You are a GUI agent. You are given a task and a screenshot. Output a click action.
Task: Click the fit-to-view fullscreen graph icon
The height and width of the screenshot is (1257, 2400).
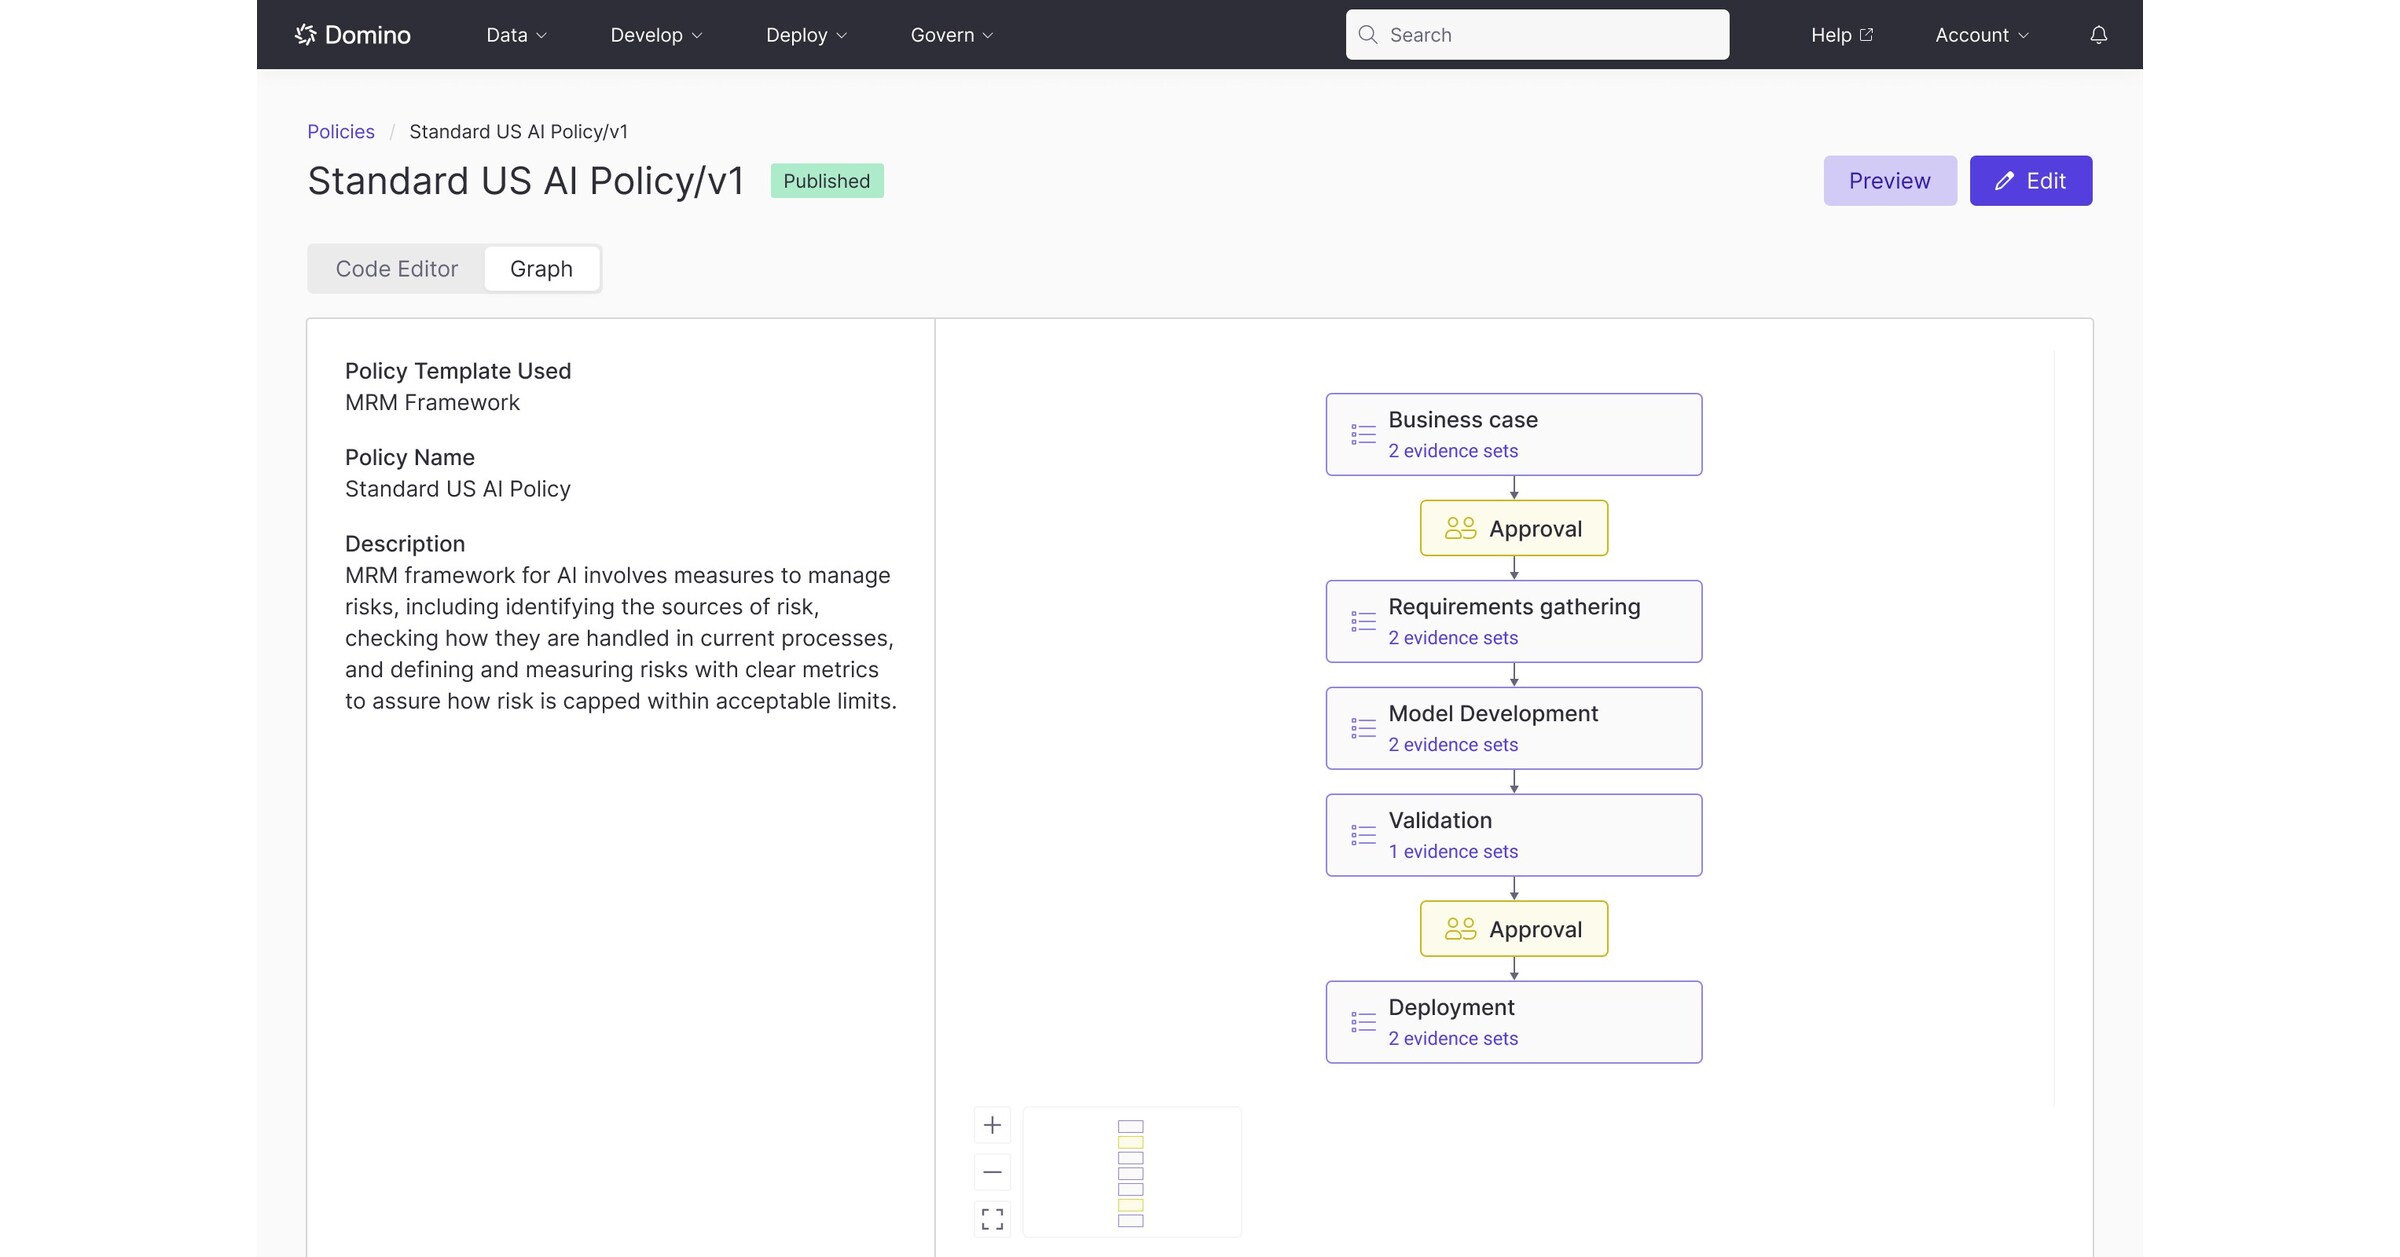[x=992, y=1219]
